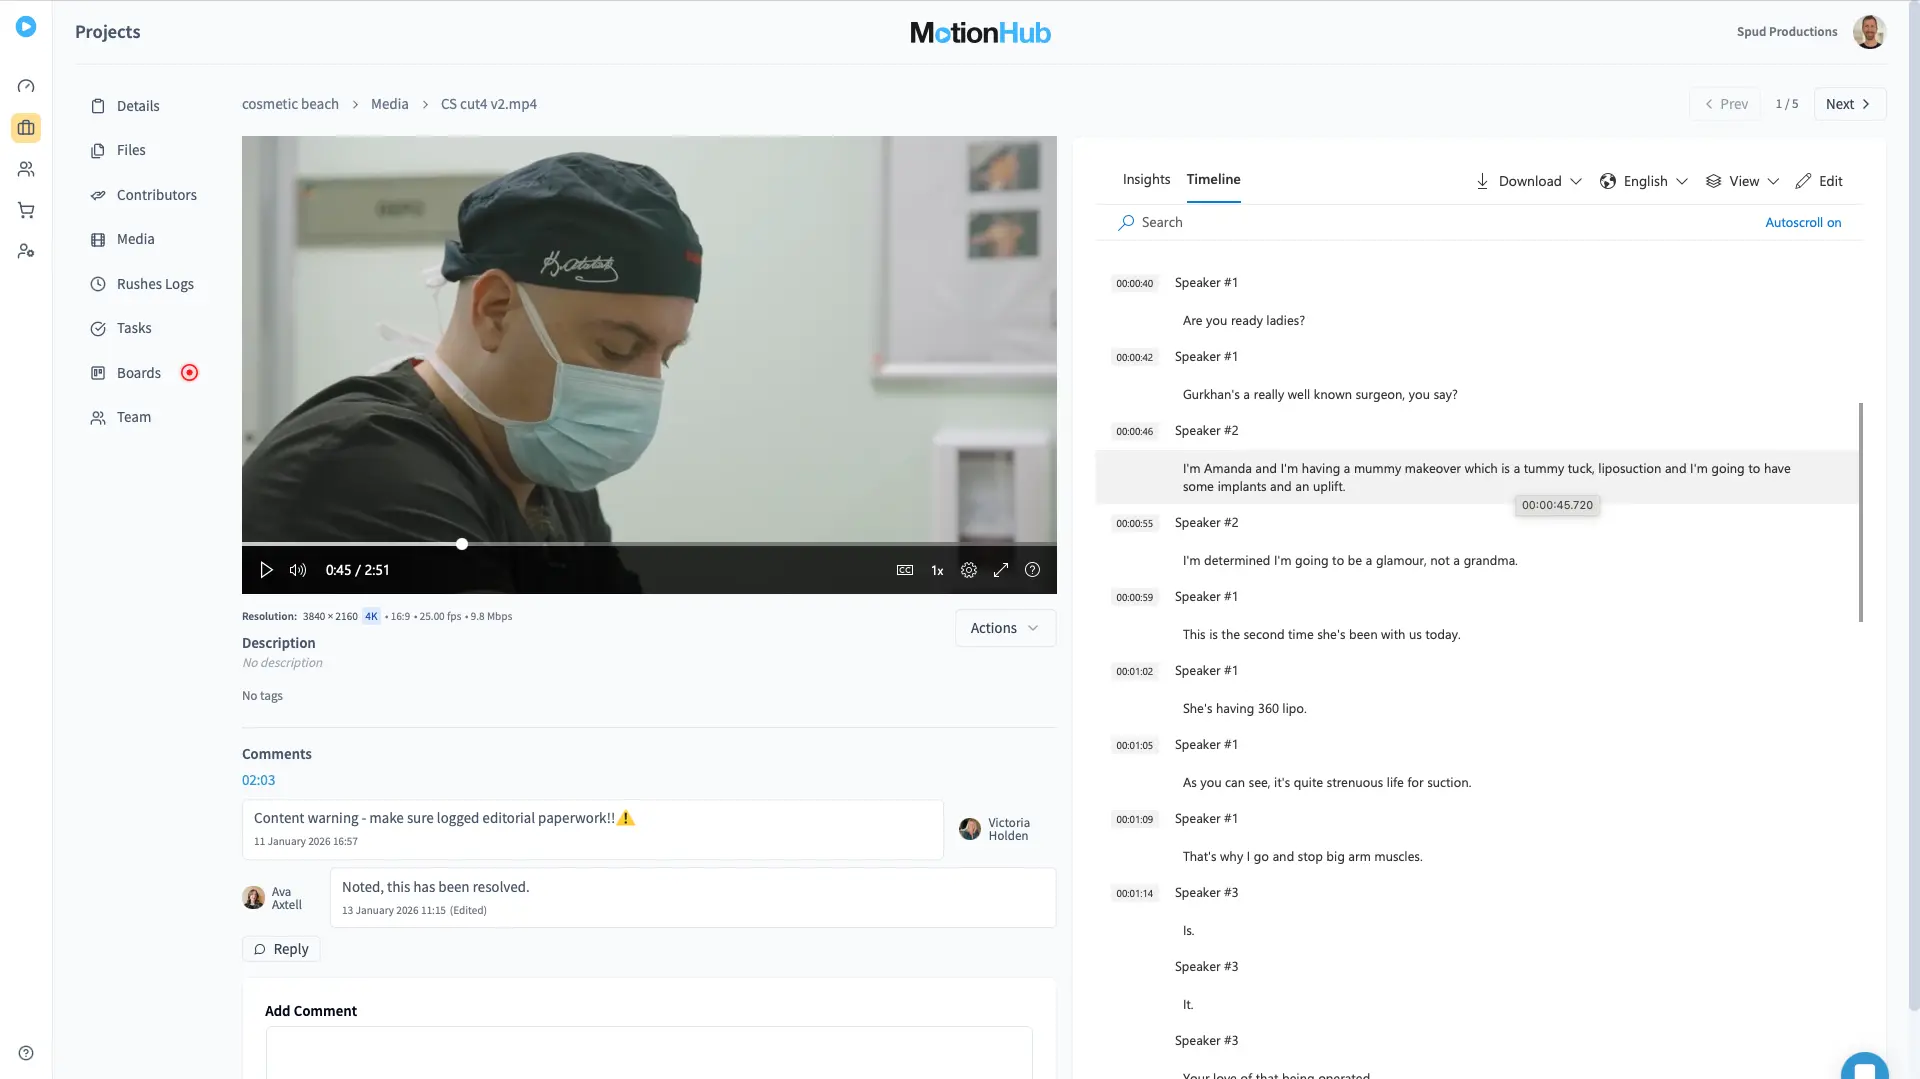Switch to the Insights tab
The height and width of the screenshot is (1079, 1920).
(1146, 180)
